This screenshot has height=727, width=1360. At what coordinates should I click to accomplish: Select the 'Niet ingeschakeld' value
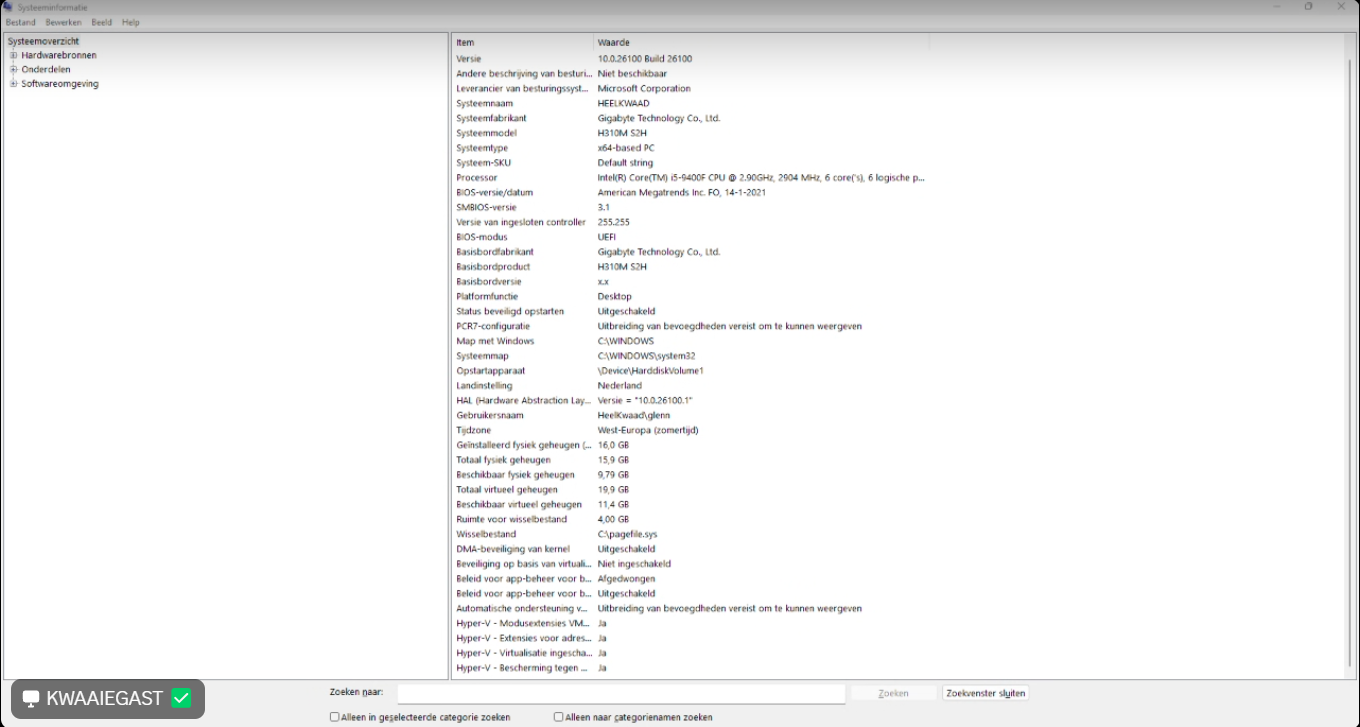click(634, 564)
